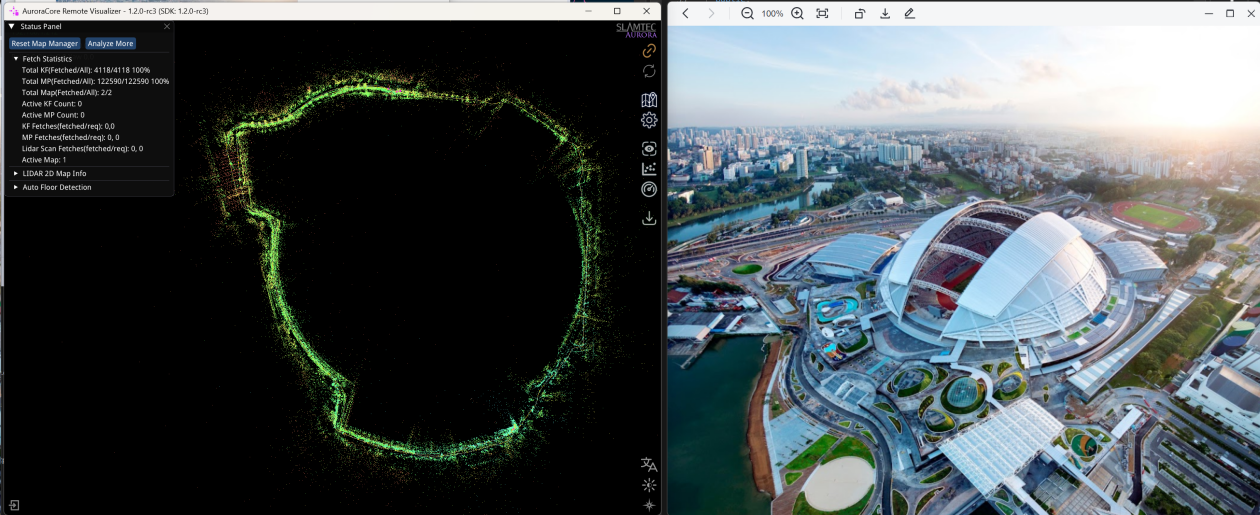Zoom in on the photo viewer image
Image resolution: width=1260 pixels, height=515 pixels.
[797, 13]
